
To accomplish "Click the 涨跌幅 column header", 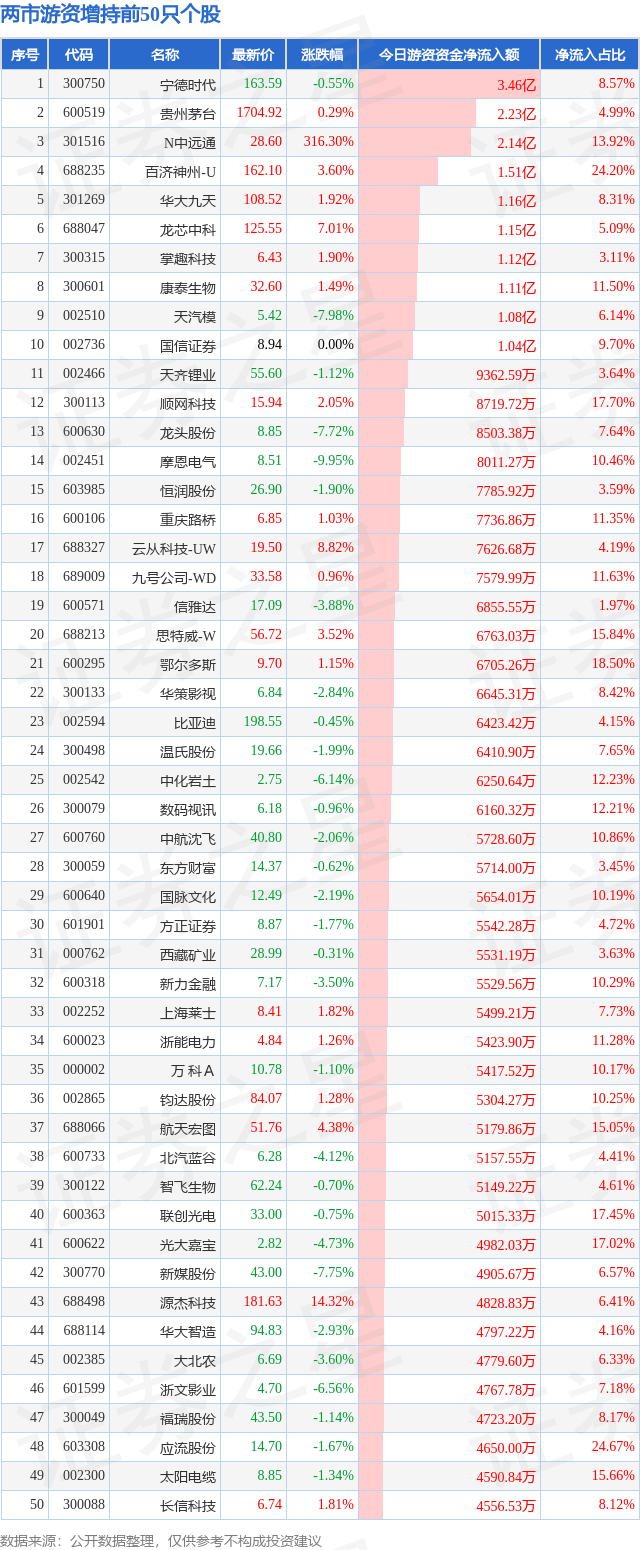I will (321, 55).
